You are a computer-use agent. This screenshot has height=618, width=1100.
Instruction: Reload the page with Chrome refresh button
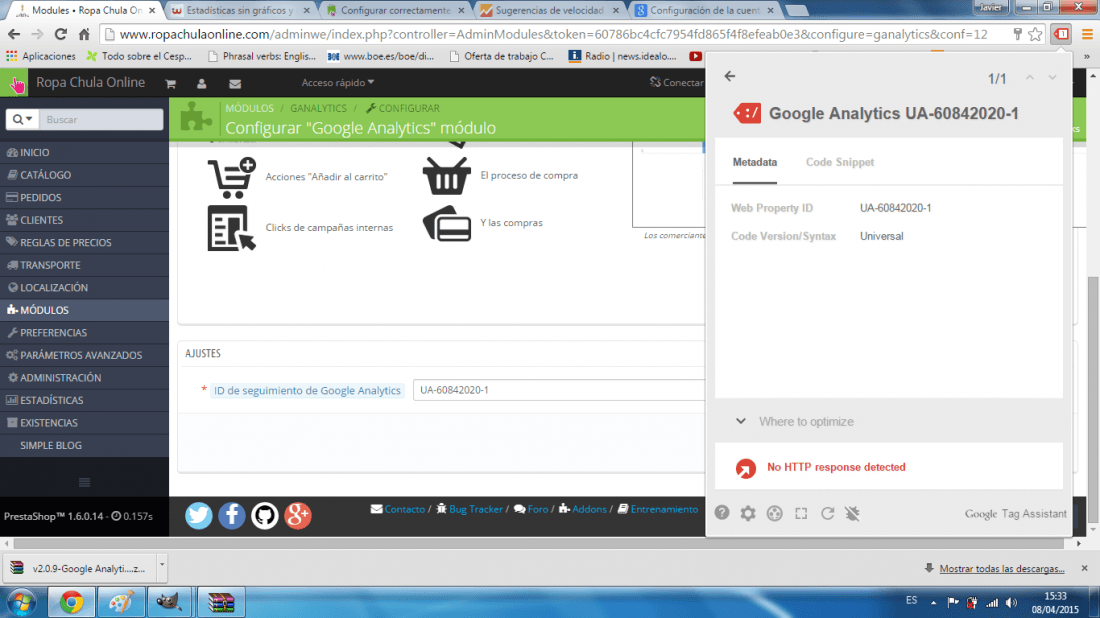(60, 34)
